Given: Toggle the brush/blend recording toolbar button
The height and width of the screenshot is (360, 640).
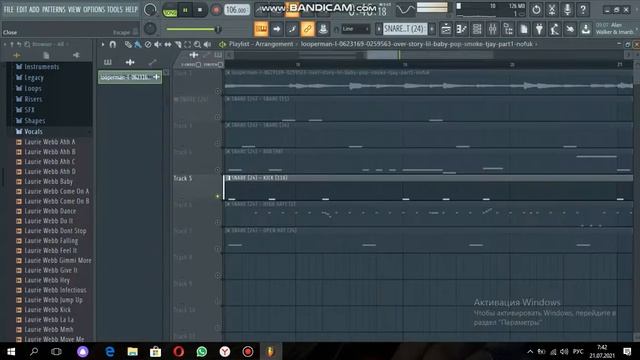Looking at the screenshot, I should (292, 29).
